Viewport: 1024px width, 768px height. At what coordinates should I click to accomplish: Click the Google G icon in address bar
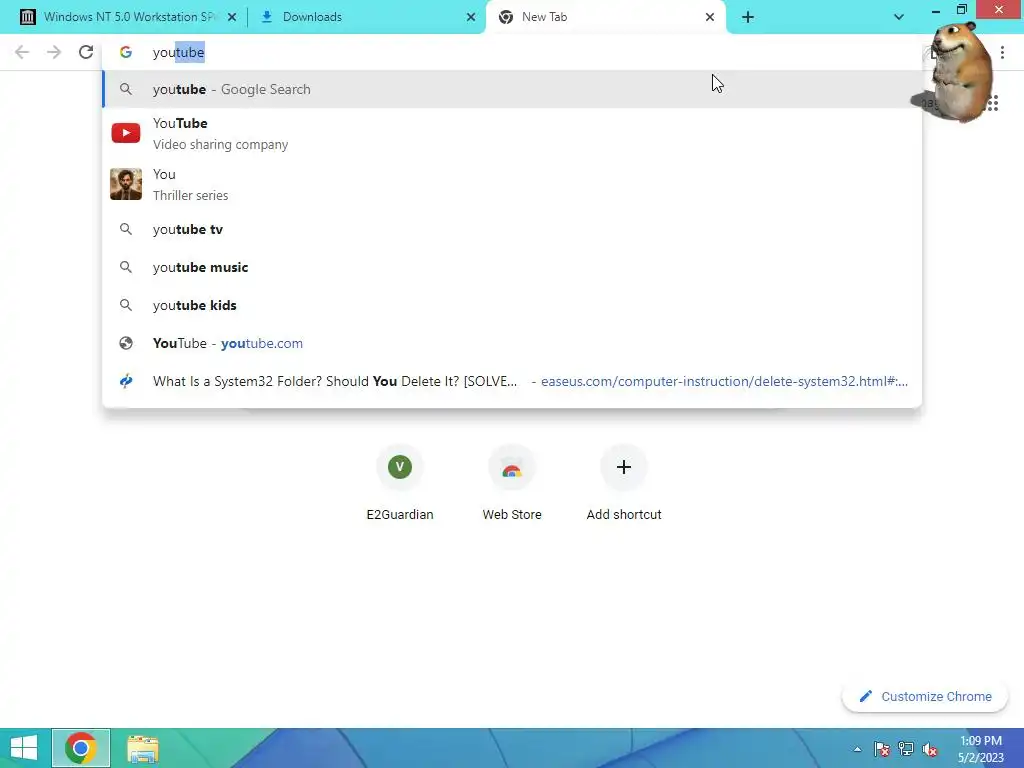tap(125, 52)
